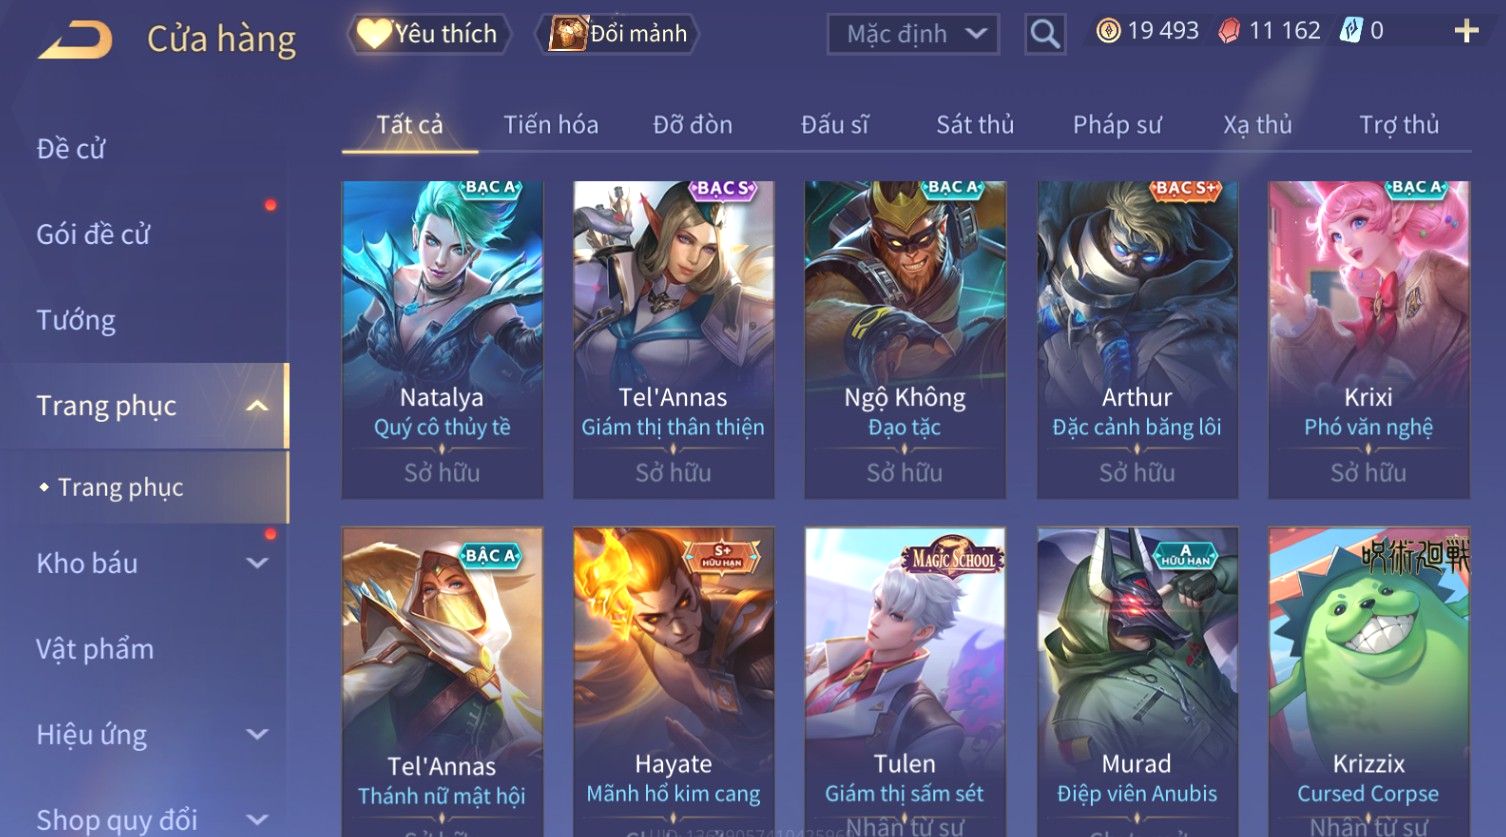Collapse the Trang phục sidebar section
Screen dimensions: 1506x837
[257, 406]
